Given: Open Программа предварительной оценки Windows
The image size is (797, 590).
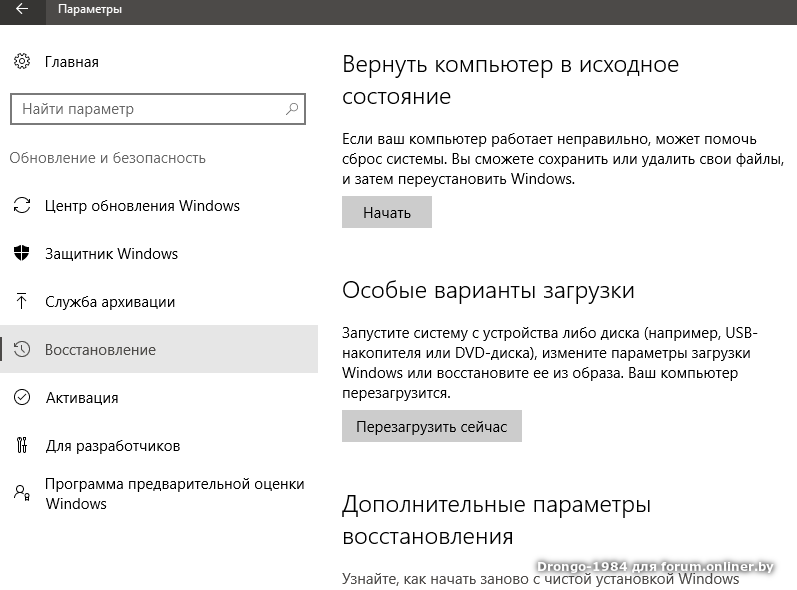Looking at the screenshot, I should tap(174, 494).
